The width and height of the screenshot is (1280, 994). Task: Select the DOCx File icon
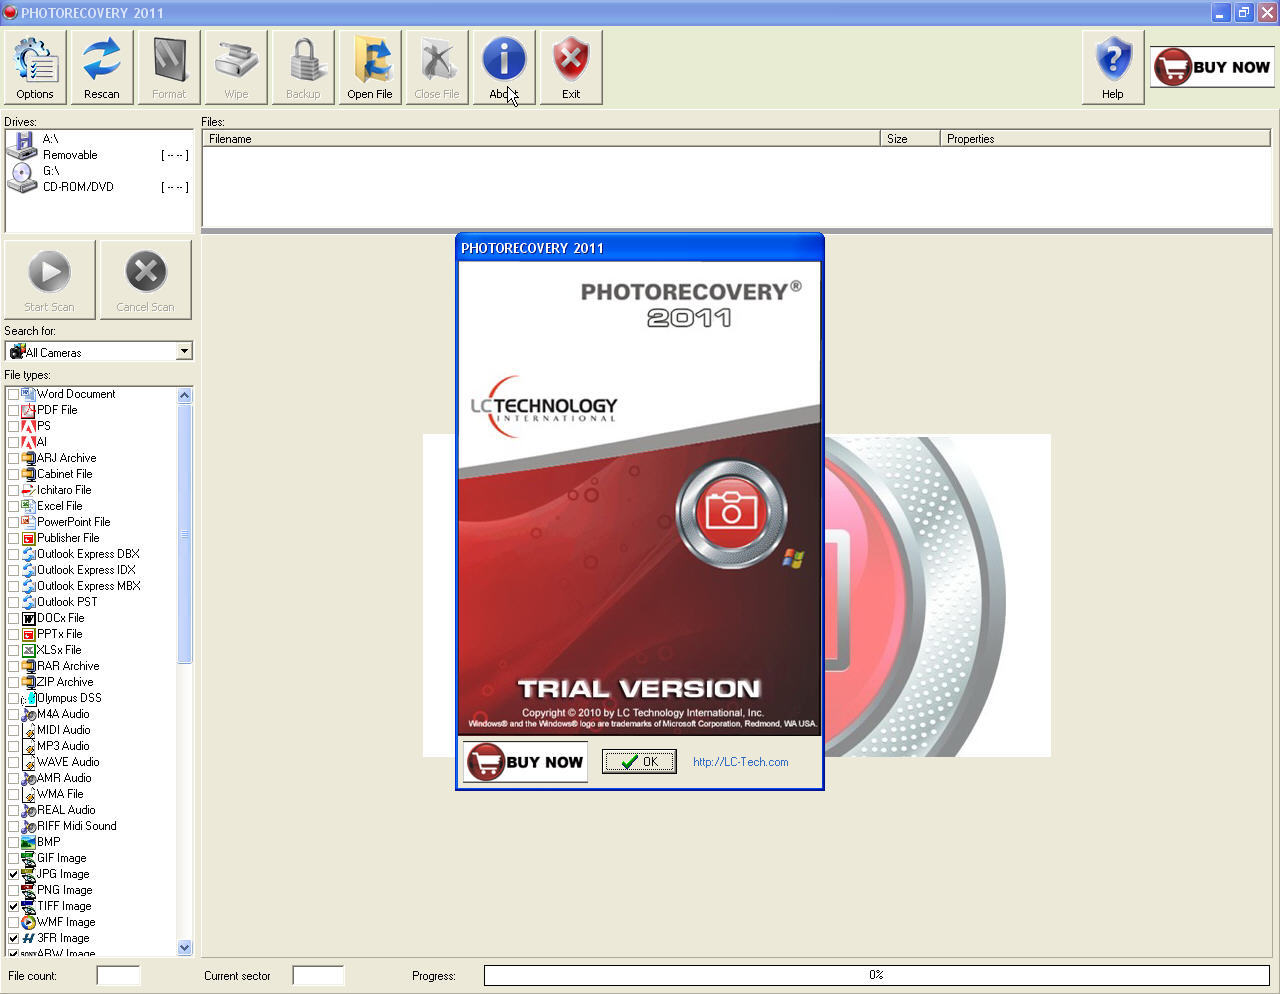28,618
